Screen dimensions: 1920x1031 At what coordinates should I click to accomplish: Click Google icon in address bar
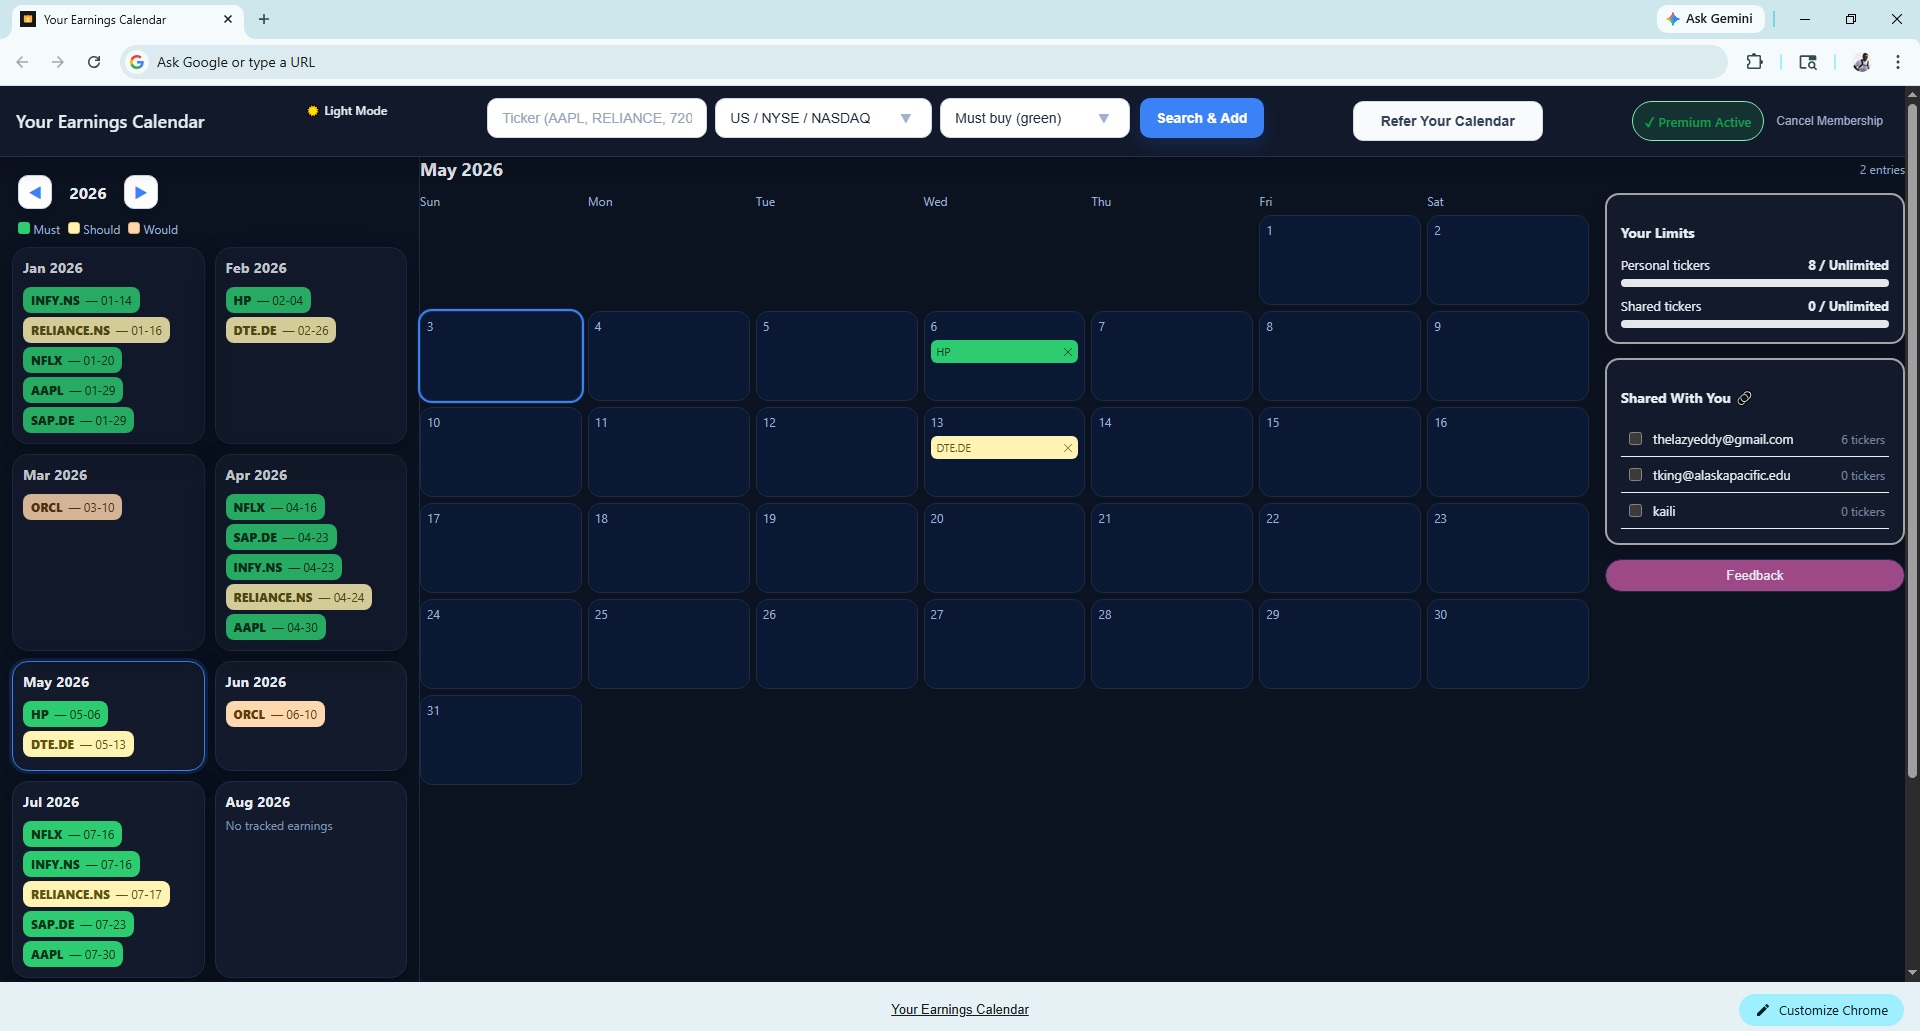(x=137, y=62)
